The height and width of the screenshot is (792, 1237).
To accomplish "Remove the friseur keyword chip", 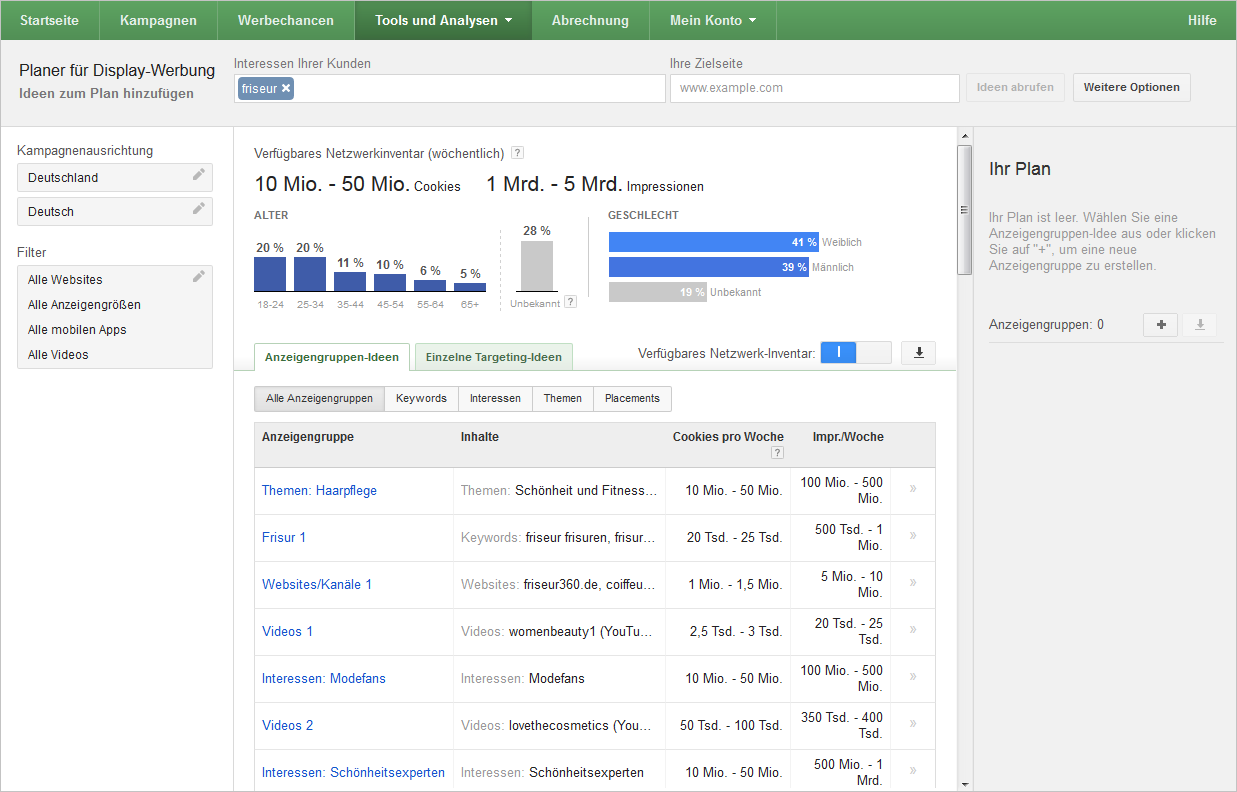I will (286, 88).
